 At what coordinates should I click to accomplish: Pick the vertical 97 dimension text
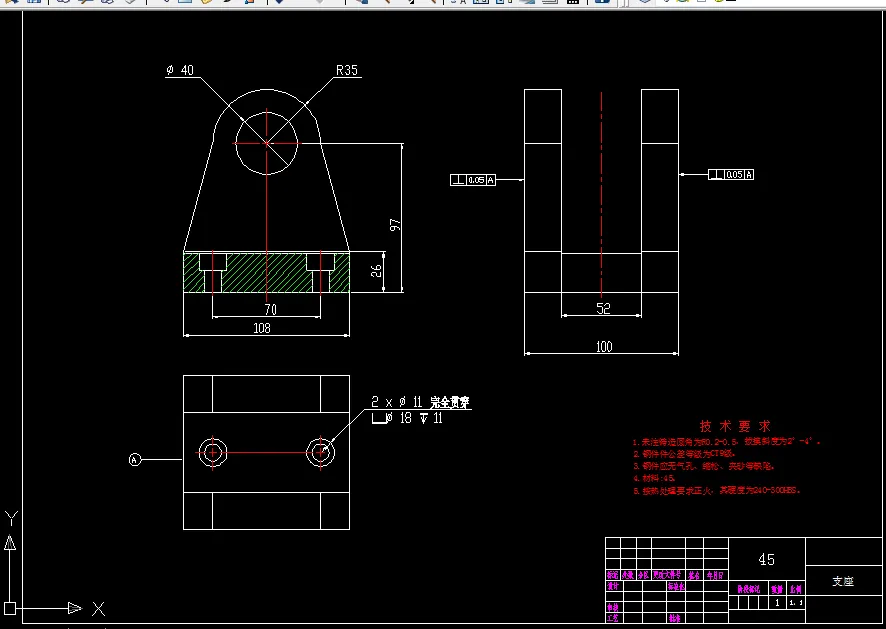(x=395, y=224)
